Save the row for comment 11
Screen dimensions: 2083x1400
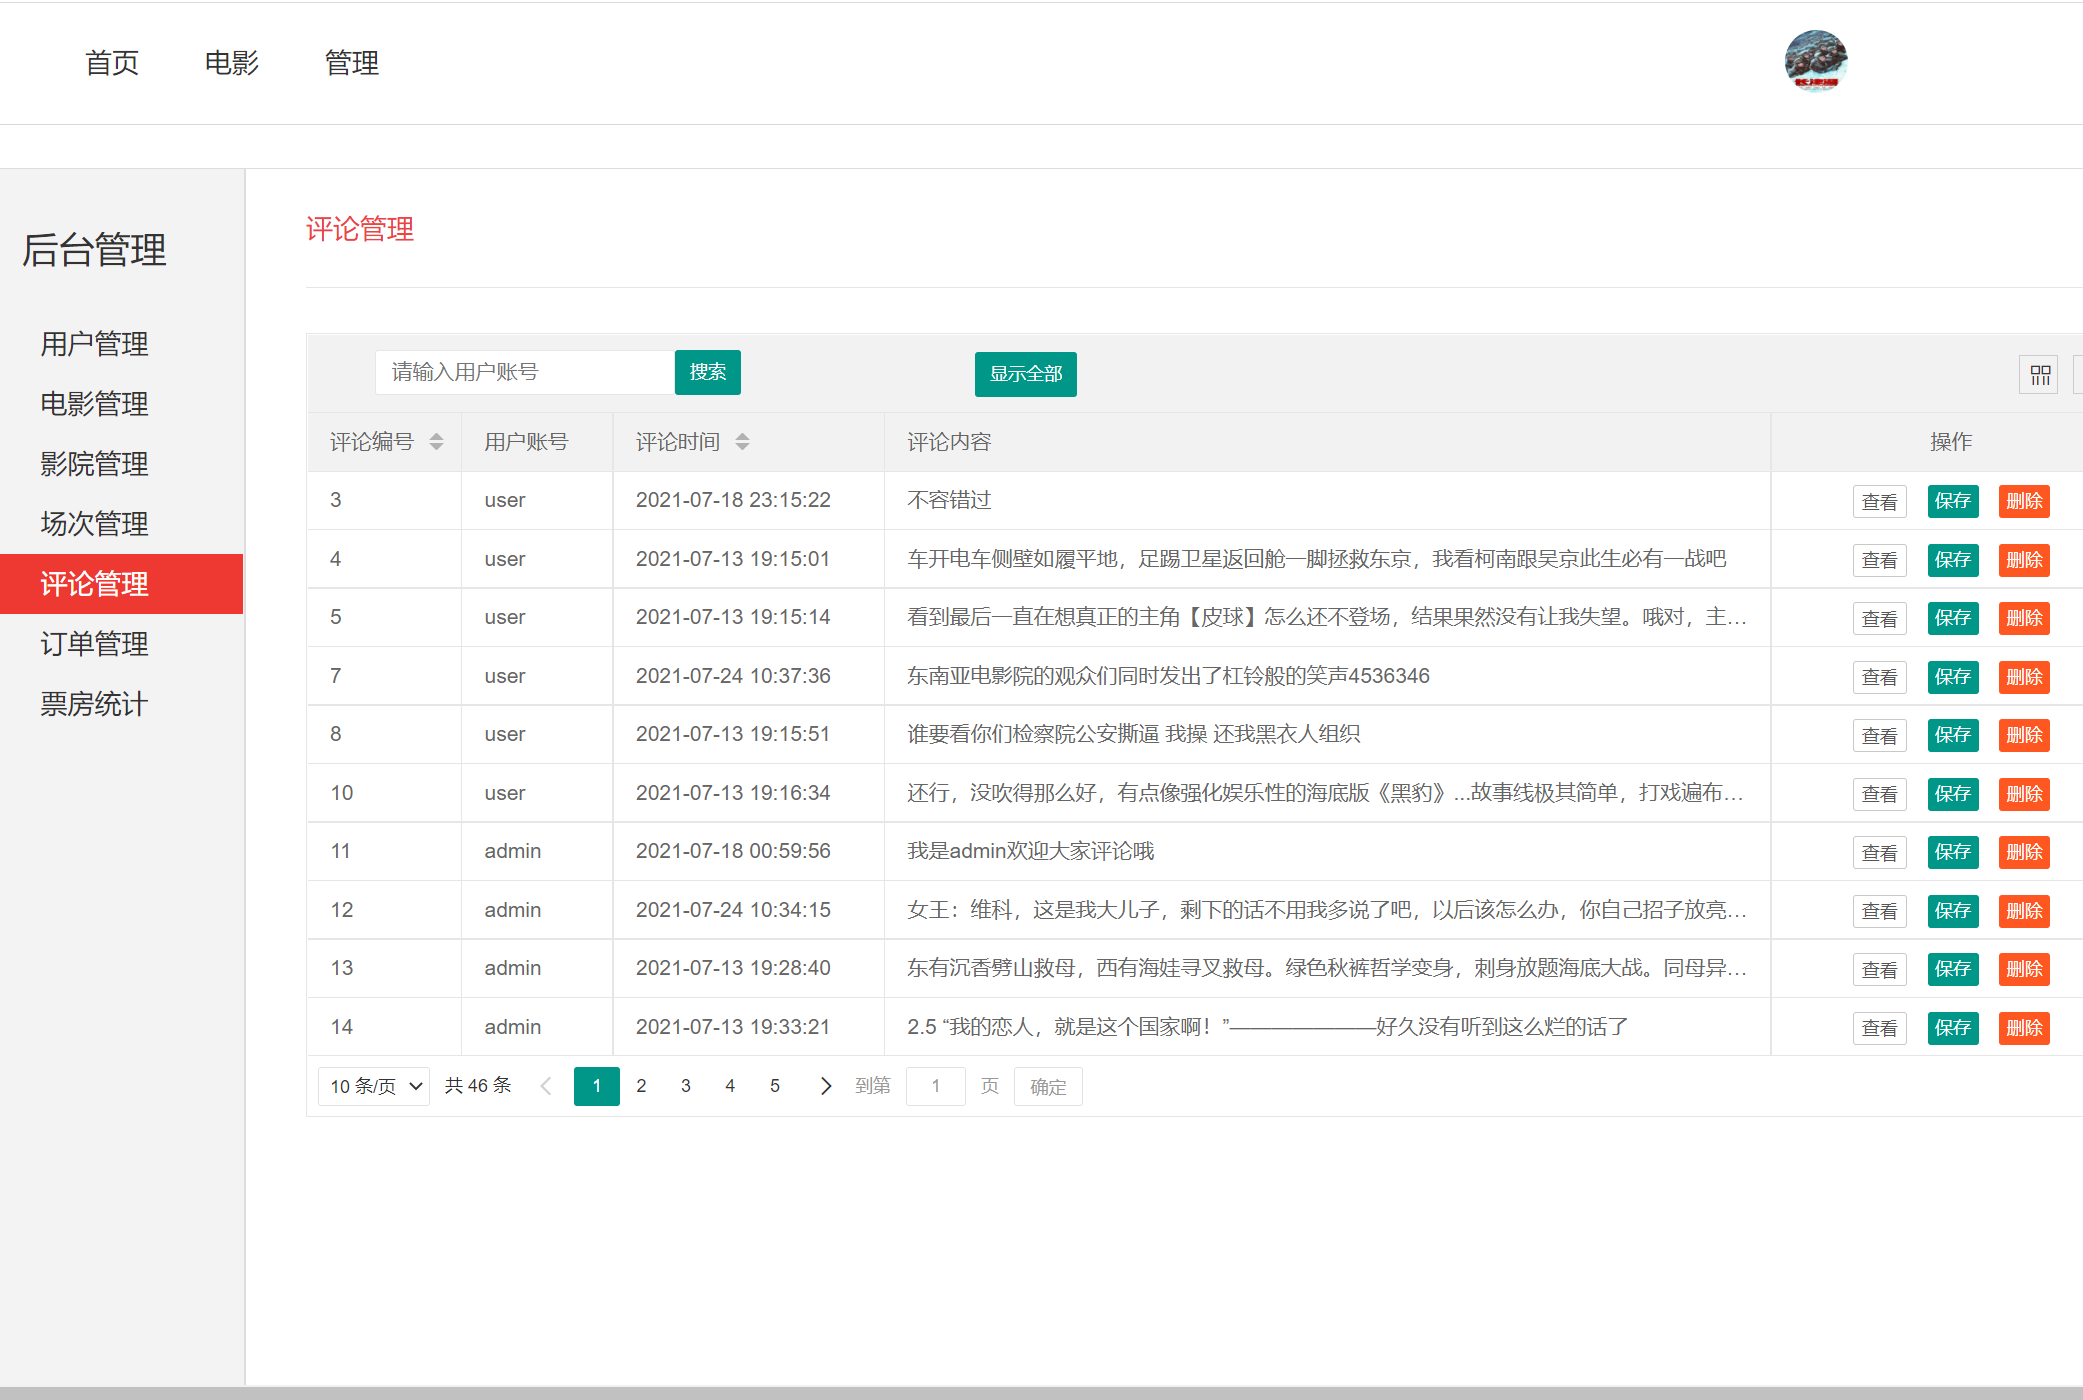[1952, 852]
